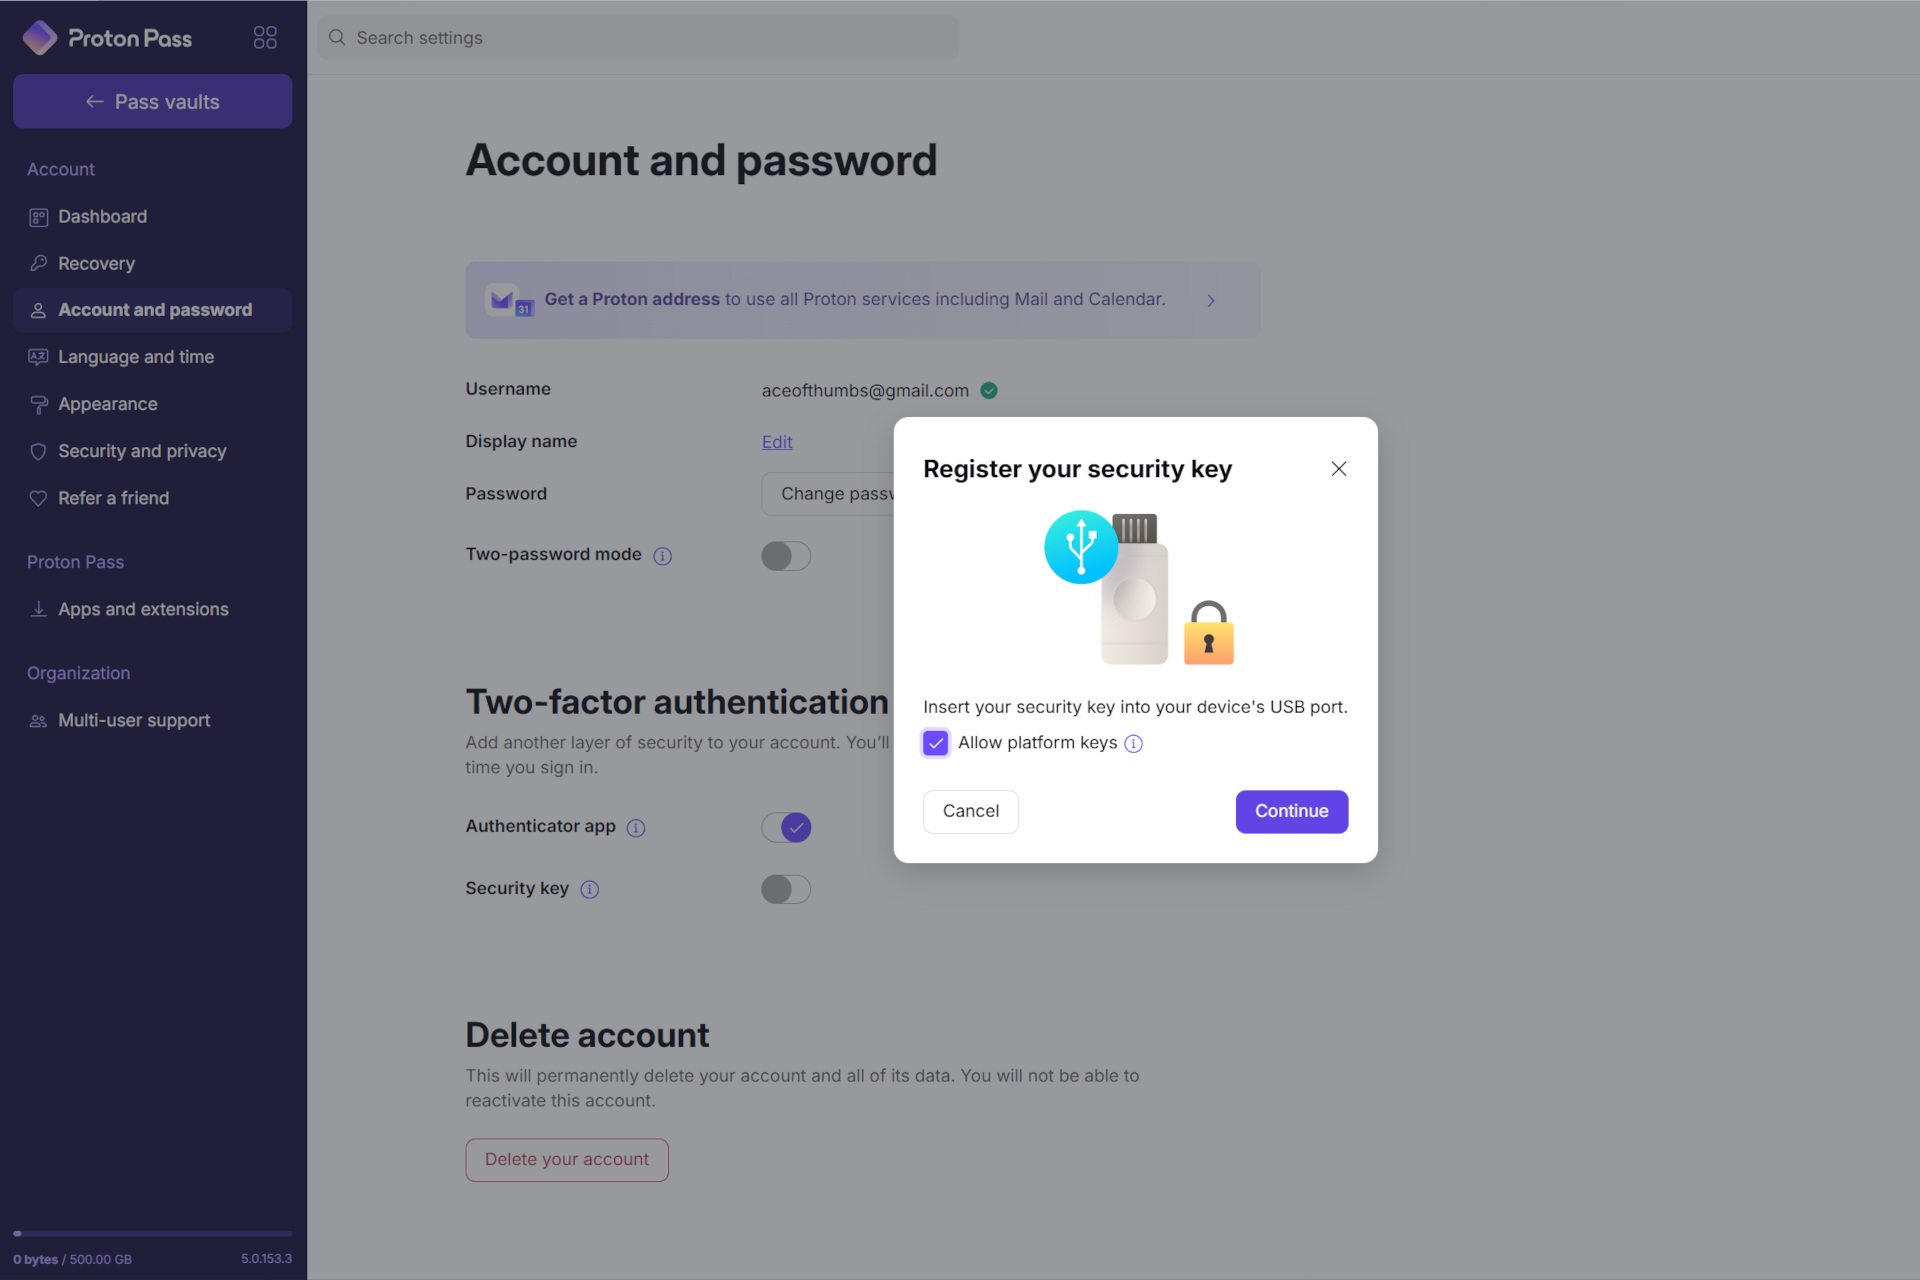The width and height of the screenshot is (1920, 1280).
Task: Click close X on register security key dialog
Action: coord(1339,469)
